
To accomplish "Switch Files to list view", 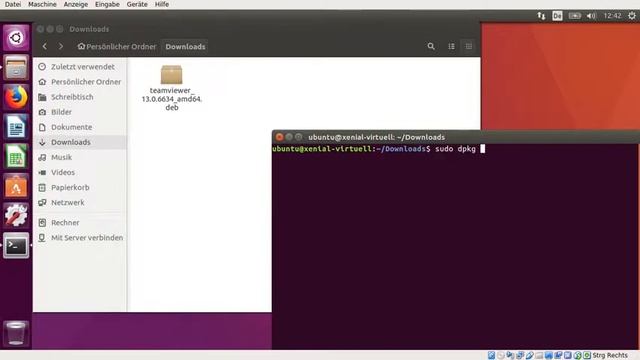I will (451, 47).
